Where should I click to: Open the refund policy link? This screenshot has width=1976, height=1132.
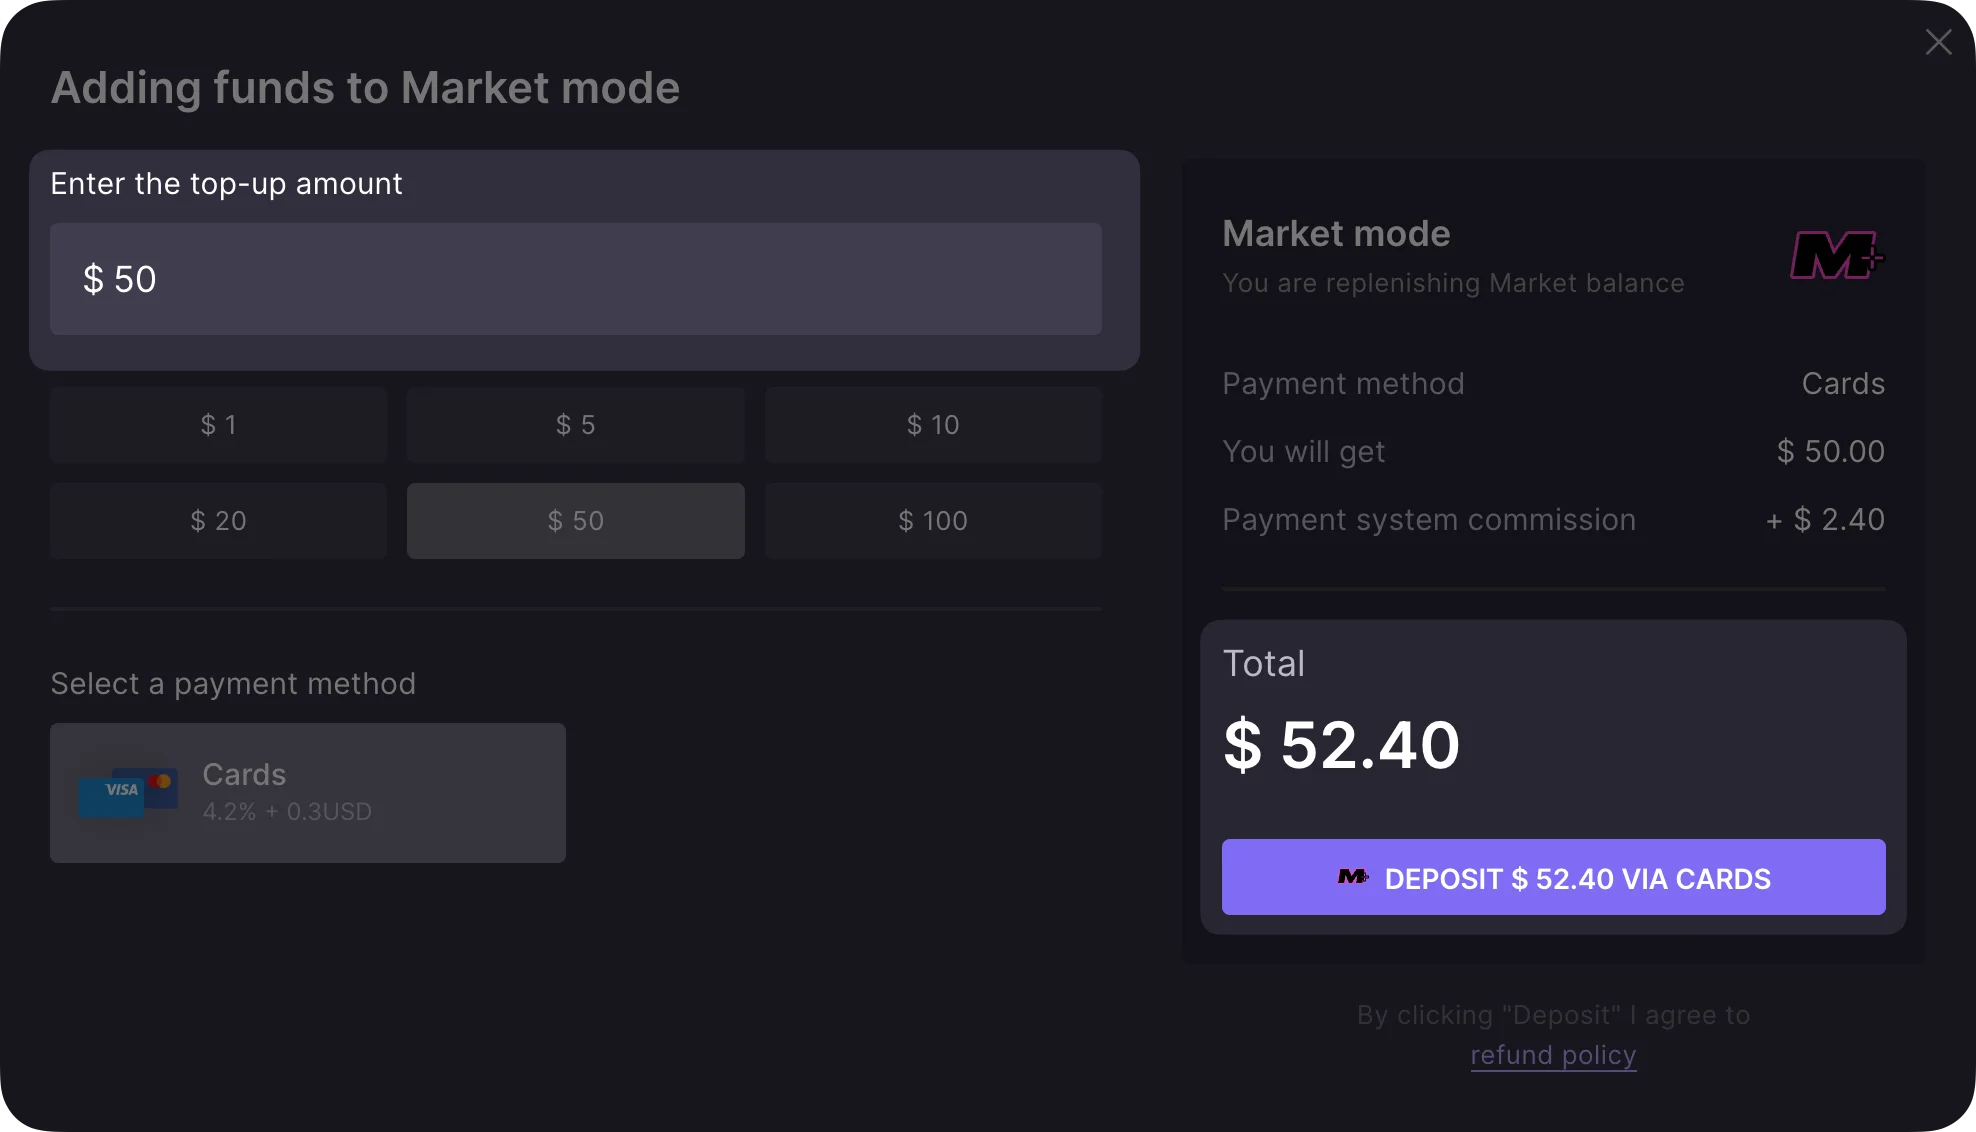pos(1553,1055)
